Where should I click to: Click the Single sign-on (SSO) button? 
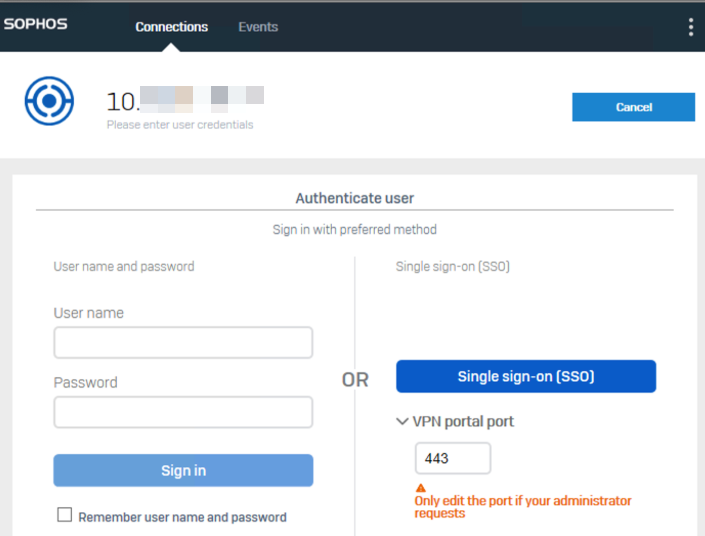coord(526,377)
